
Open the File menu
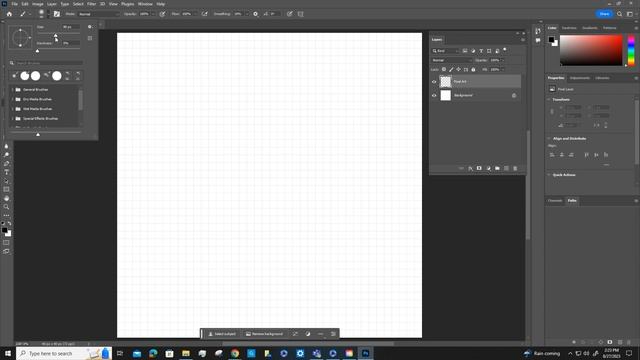14,4
